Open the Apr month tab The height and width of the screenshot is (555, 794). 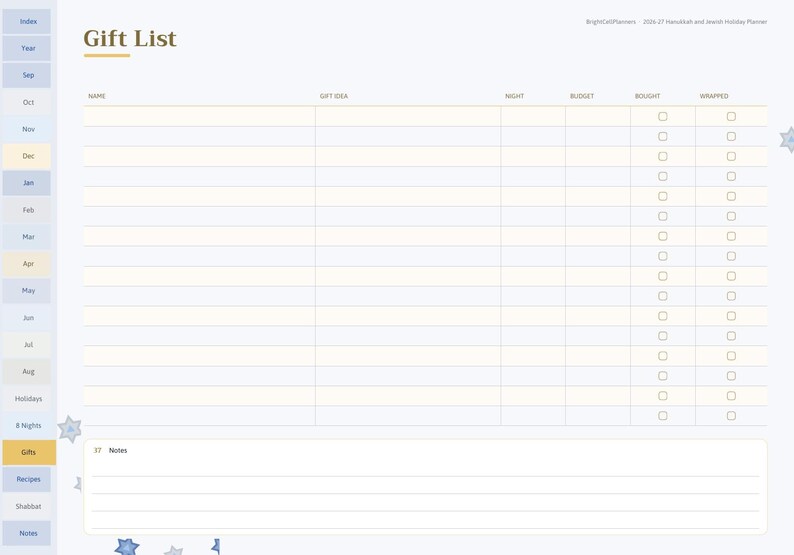[27, 264]
